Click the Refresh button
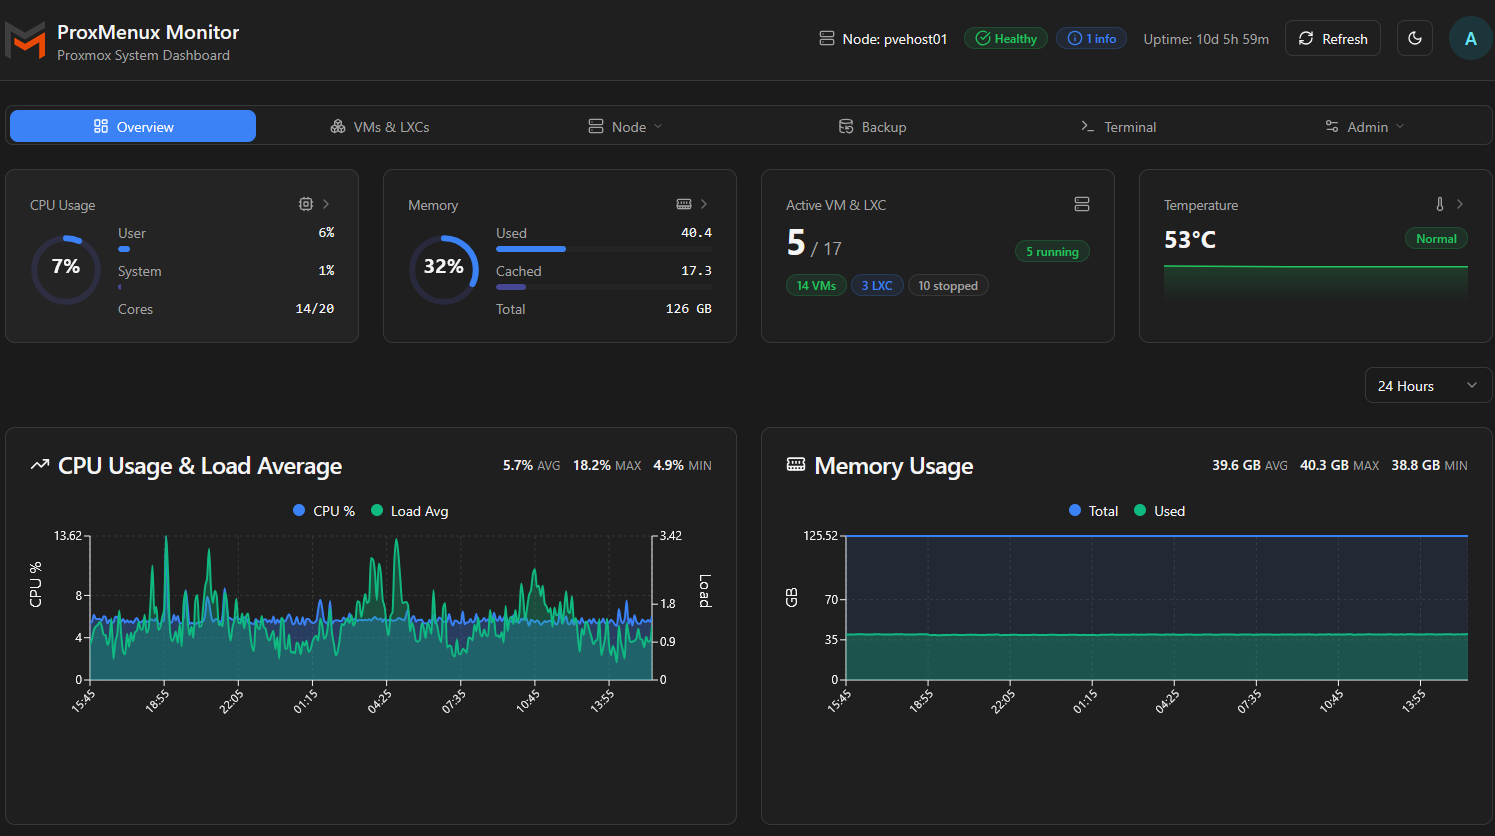Viewport: 1495px width, 836px height. (x=1333, y=38)
